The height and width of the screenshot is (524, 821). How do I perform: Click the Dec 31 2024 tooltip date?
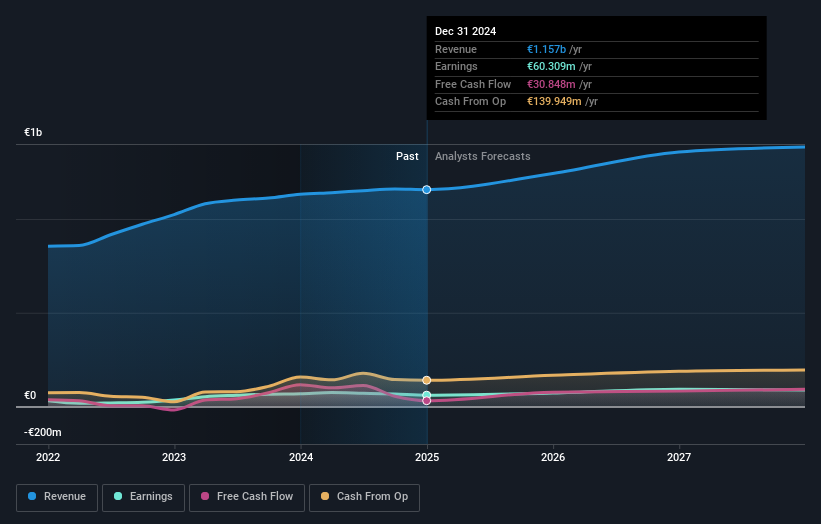coord(465,31)
